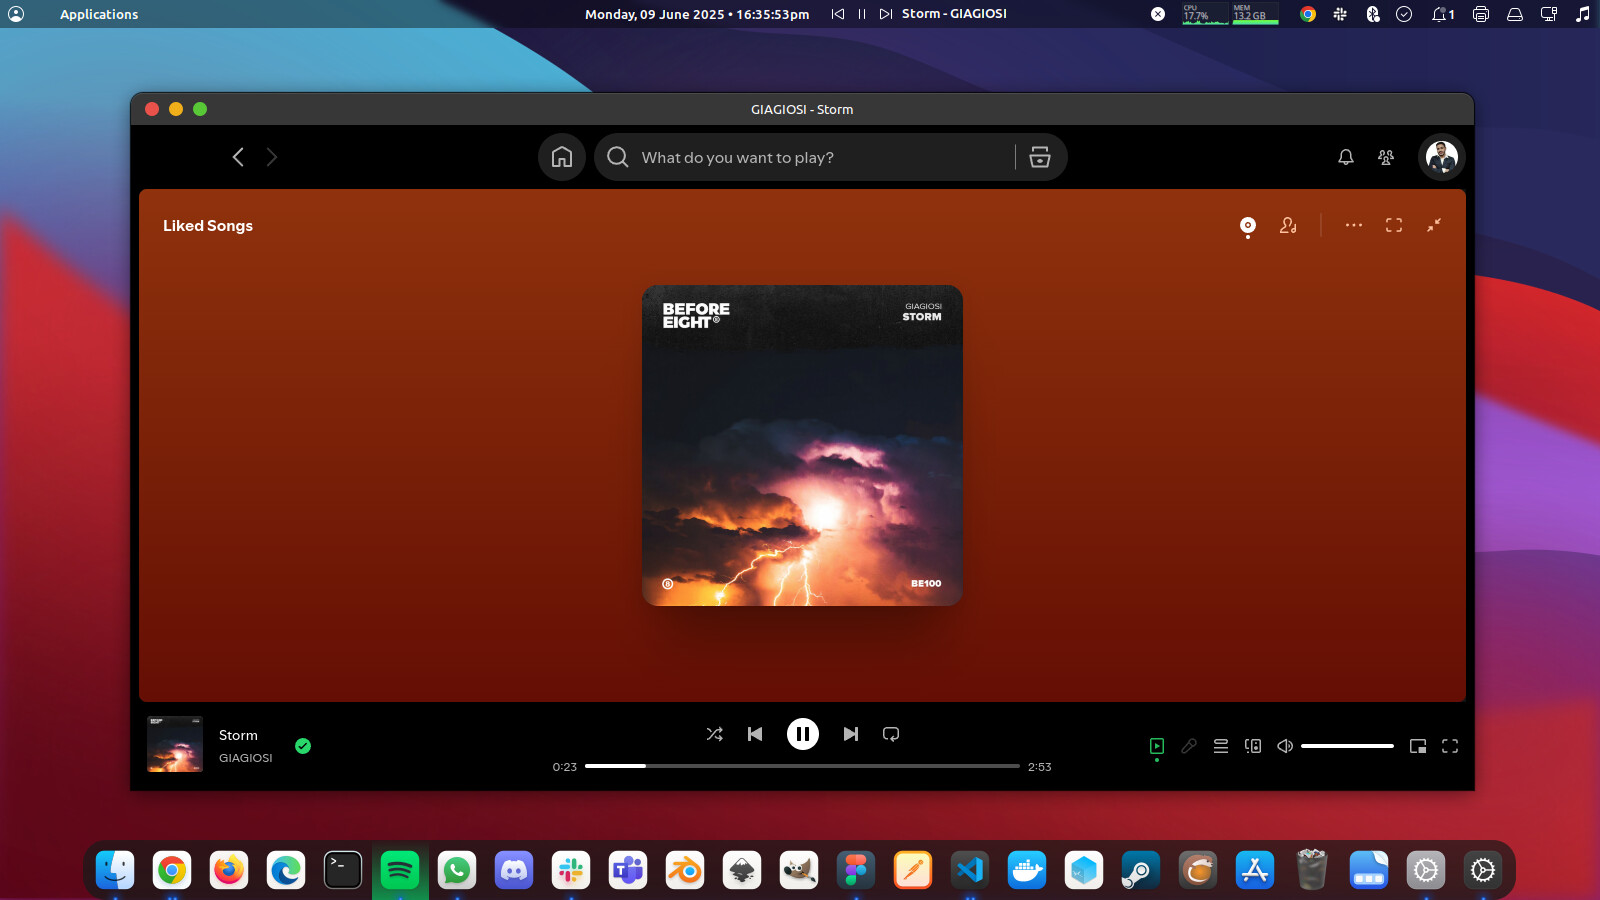Go back using the left chevron arrow

238,157
